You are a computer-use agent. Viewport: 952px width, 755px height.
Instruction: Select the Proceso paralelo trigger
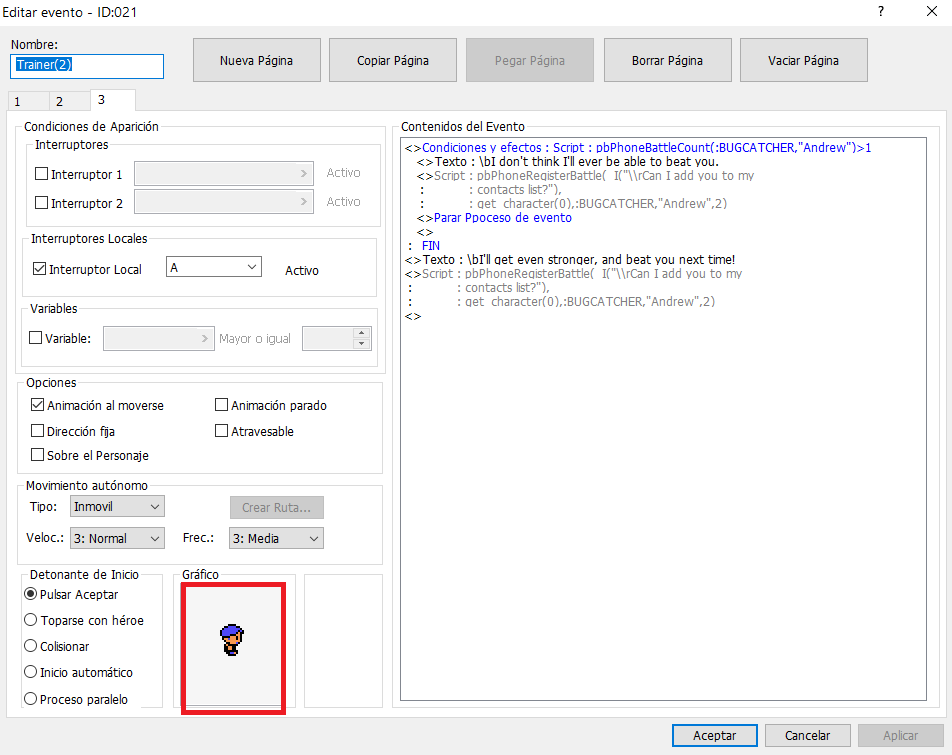coord(31,699)
